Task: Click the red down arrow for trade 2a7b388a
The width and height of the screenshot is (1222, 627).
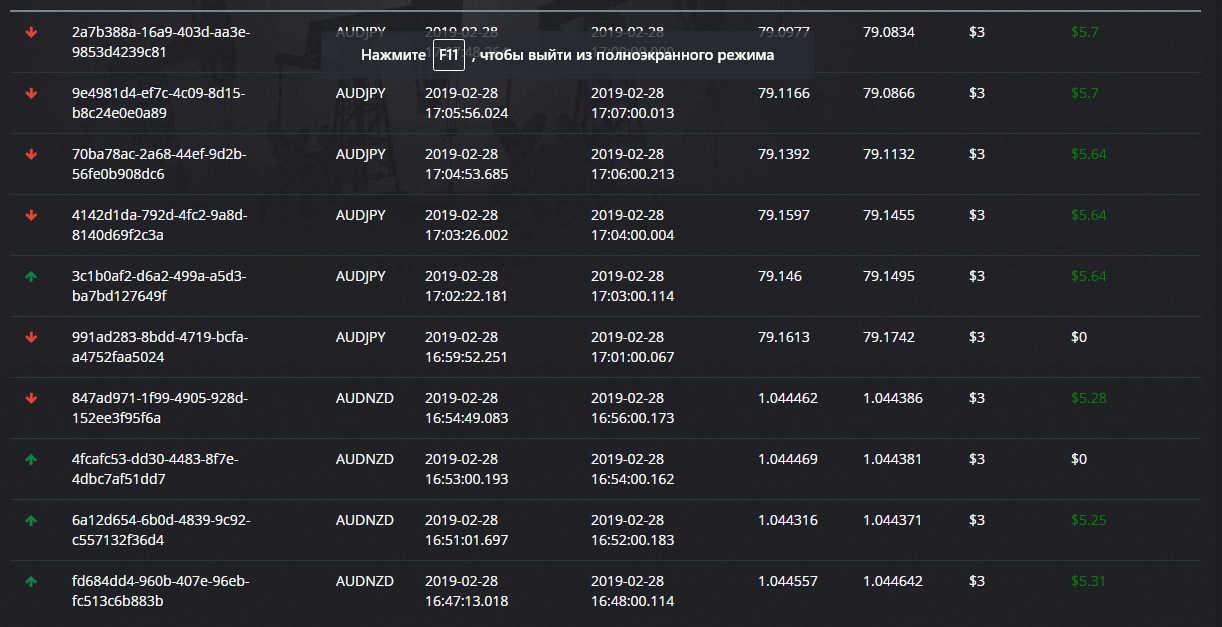Action: (31, 33)
